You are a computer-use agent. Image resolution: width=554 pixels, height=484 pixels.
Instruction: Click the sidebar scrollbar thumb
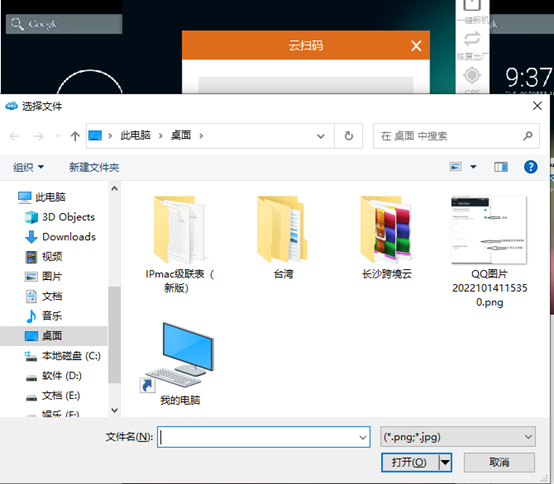point(114,334)
